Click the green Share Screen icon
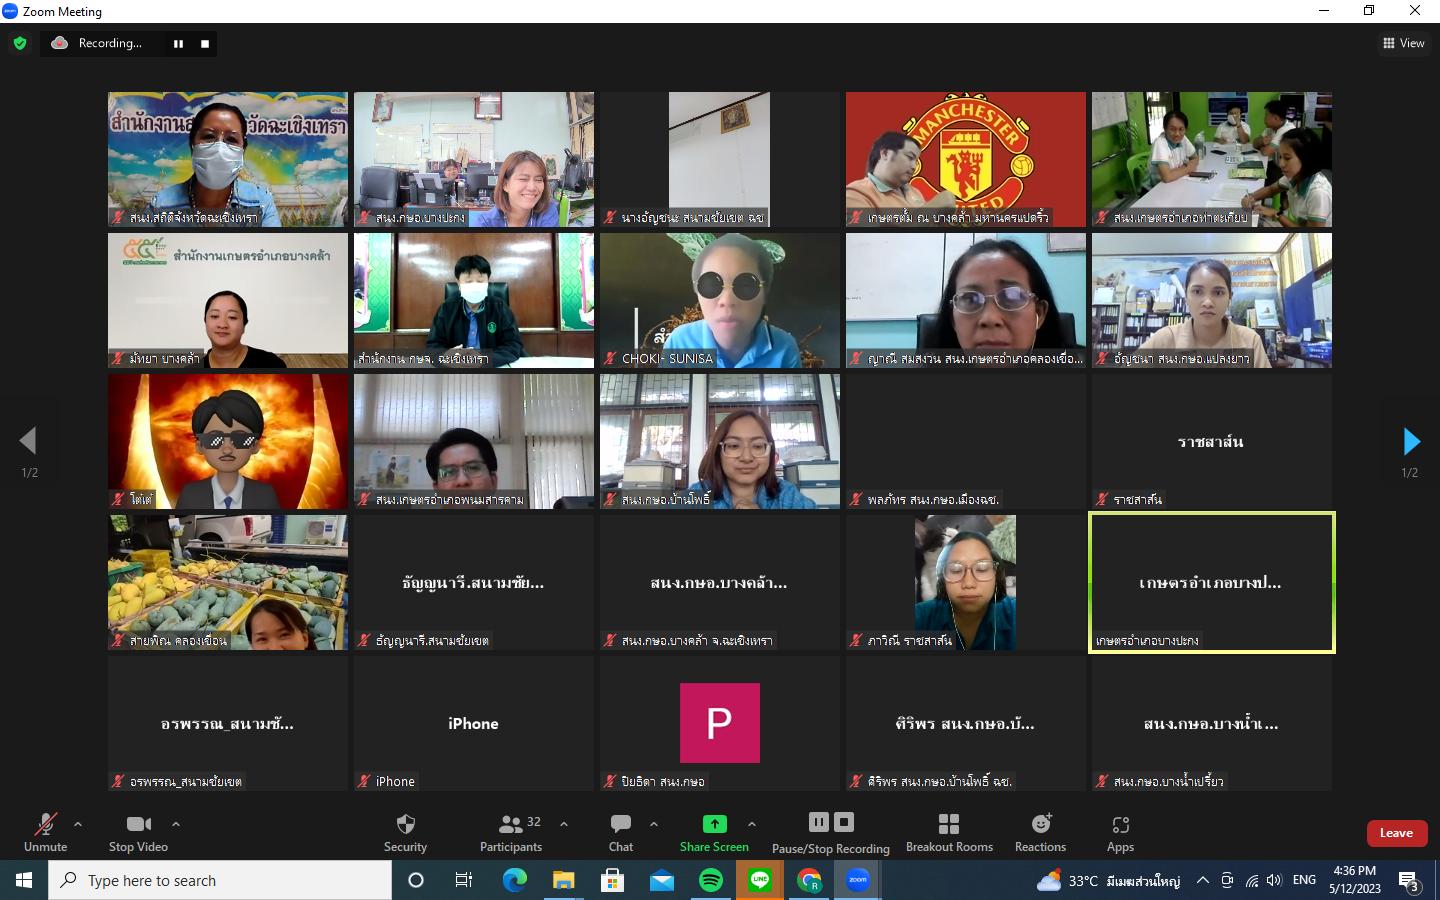Image resolution: width=1440 pixels, height=900 pixels. tap(714, 824)
